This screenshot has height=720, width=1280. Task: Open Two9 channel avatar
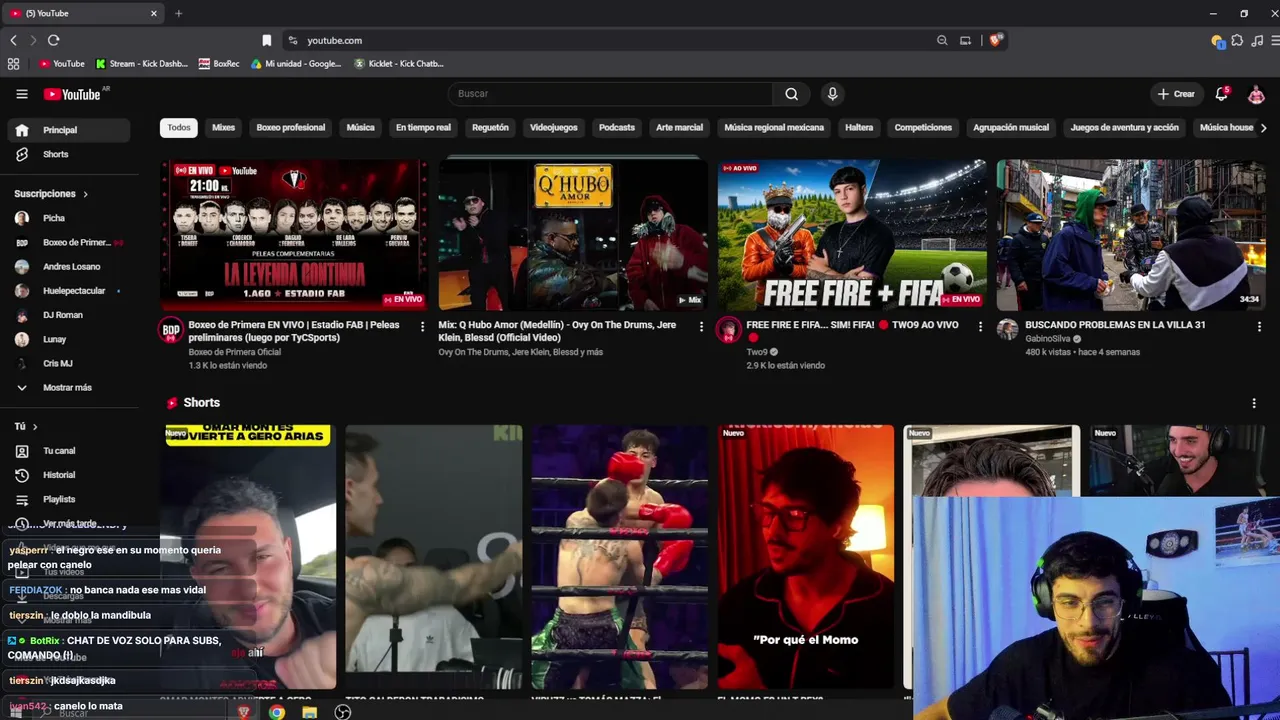[728, 331]
